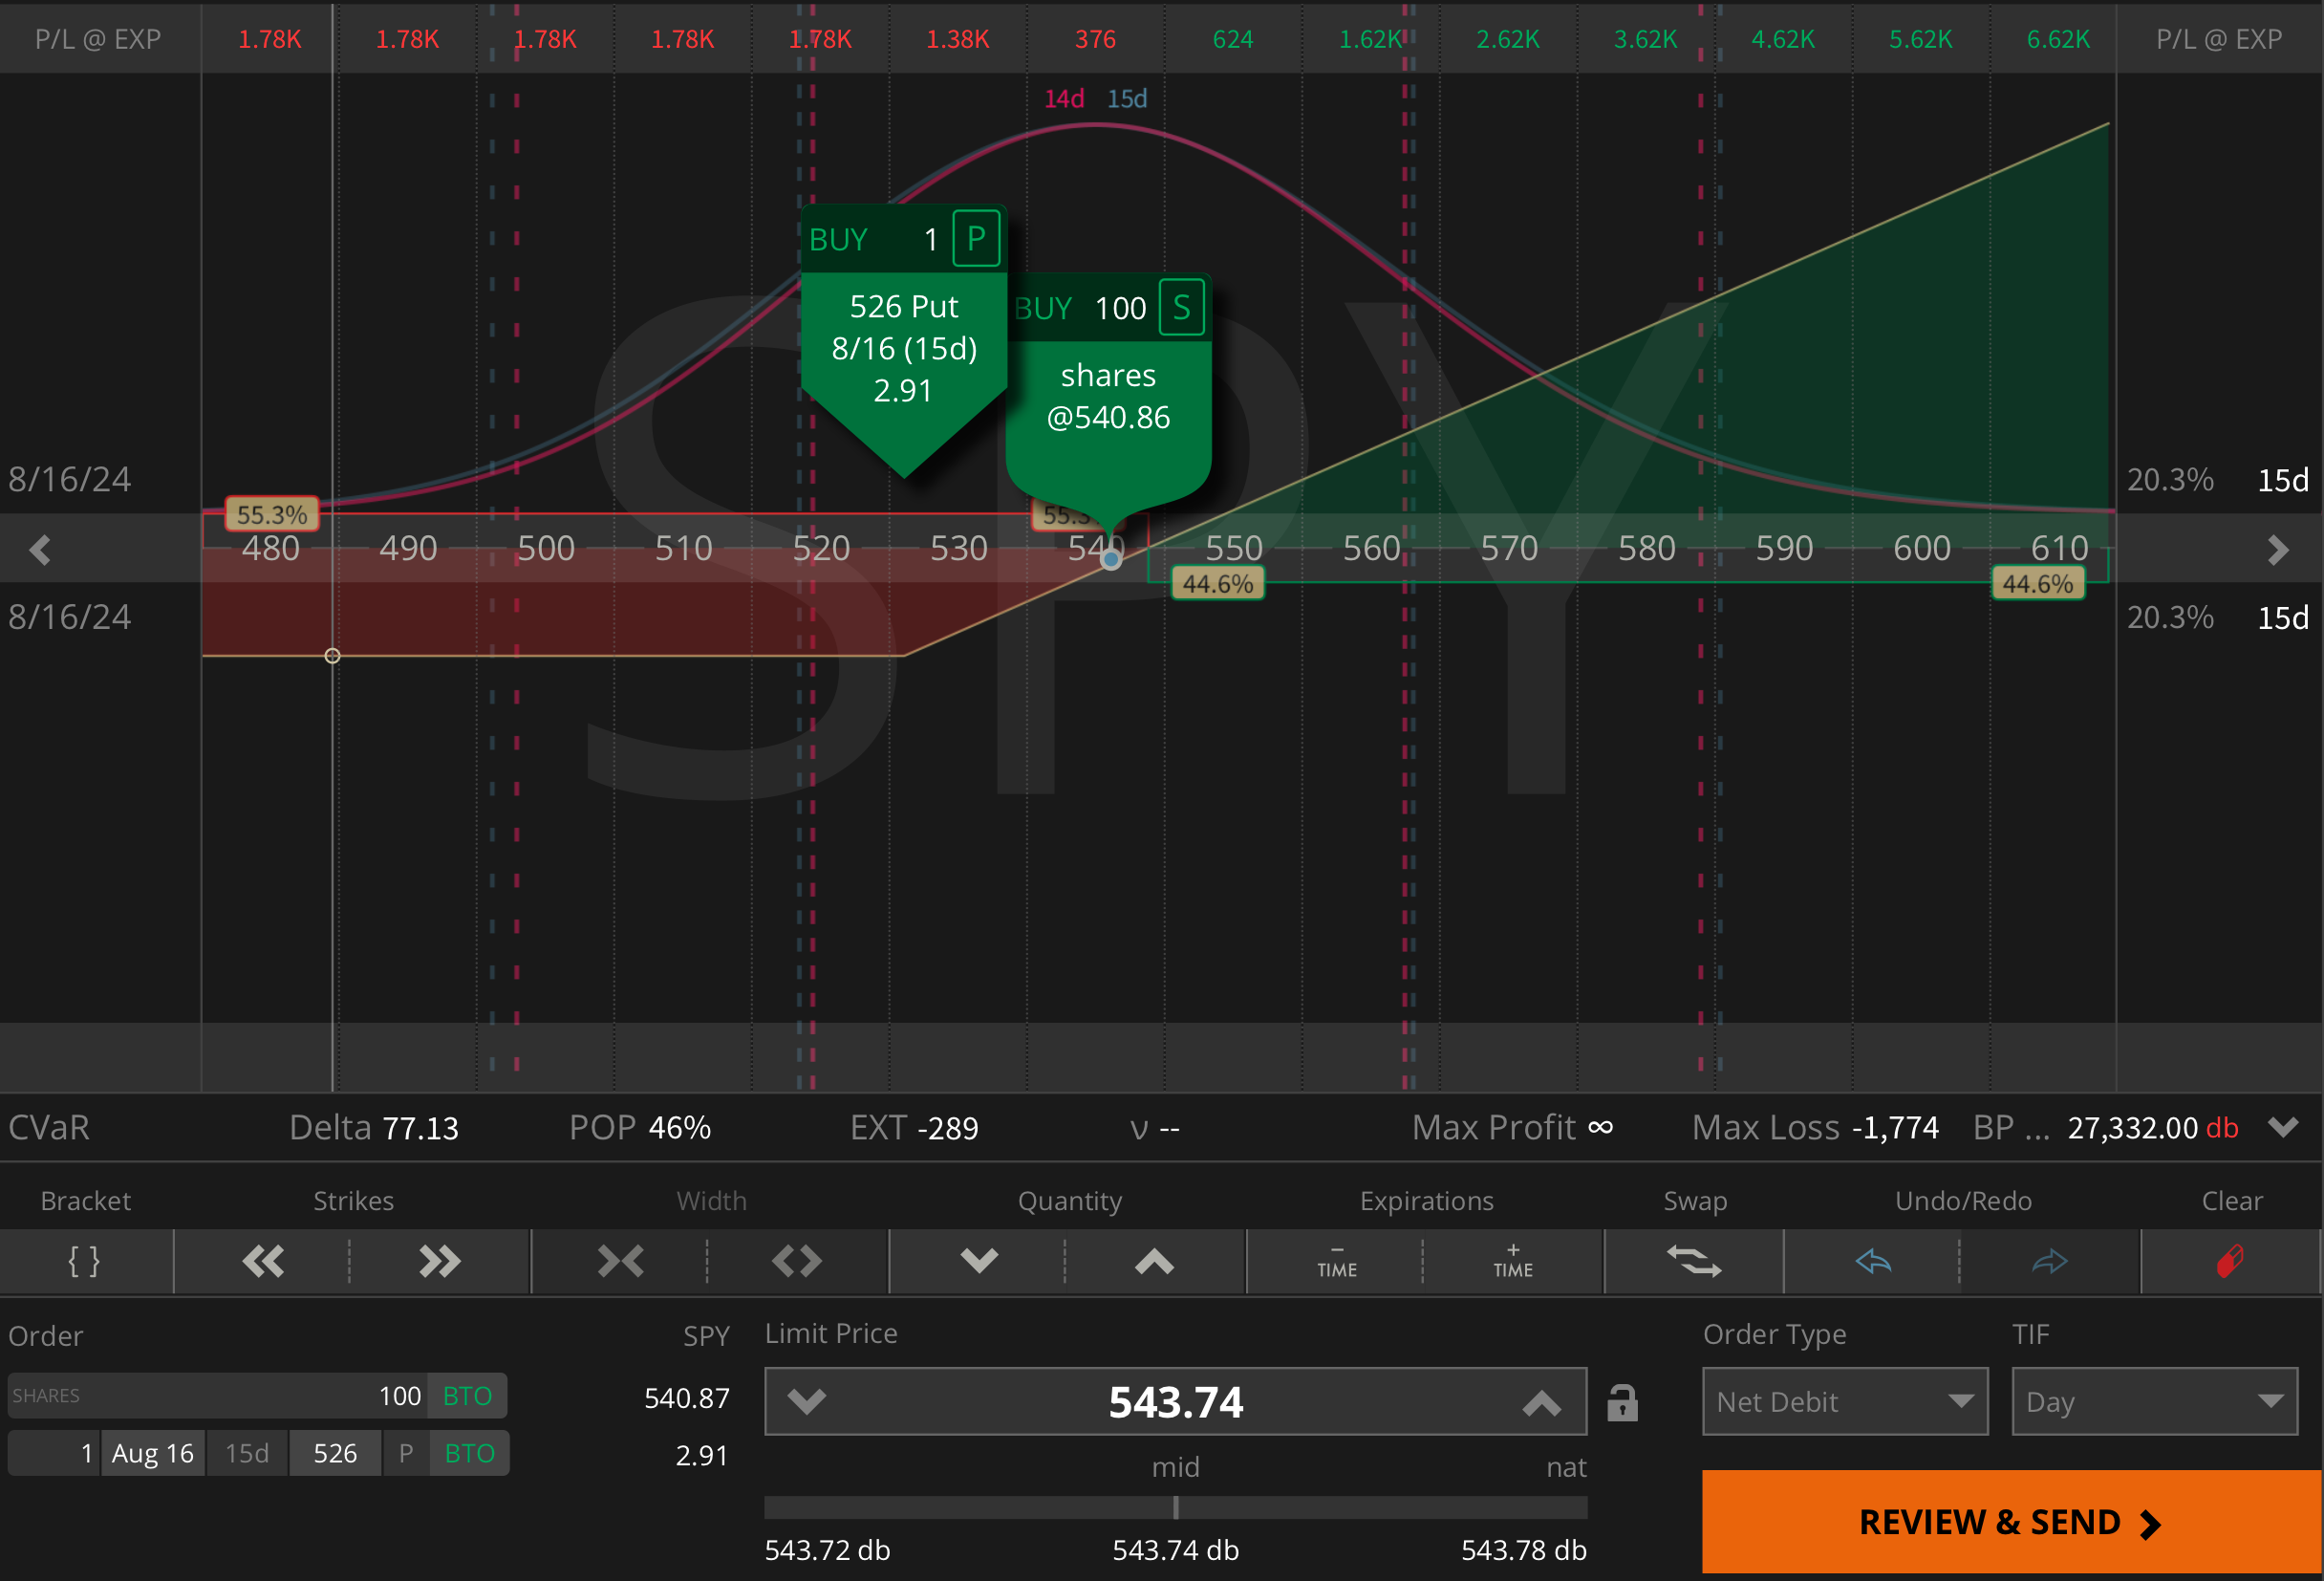Swap the order direction with the swap icon
Screen dimensions: 2324x1581
(x=1694, y=1262)
